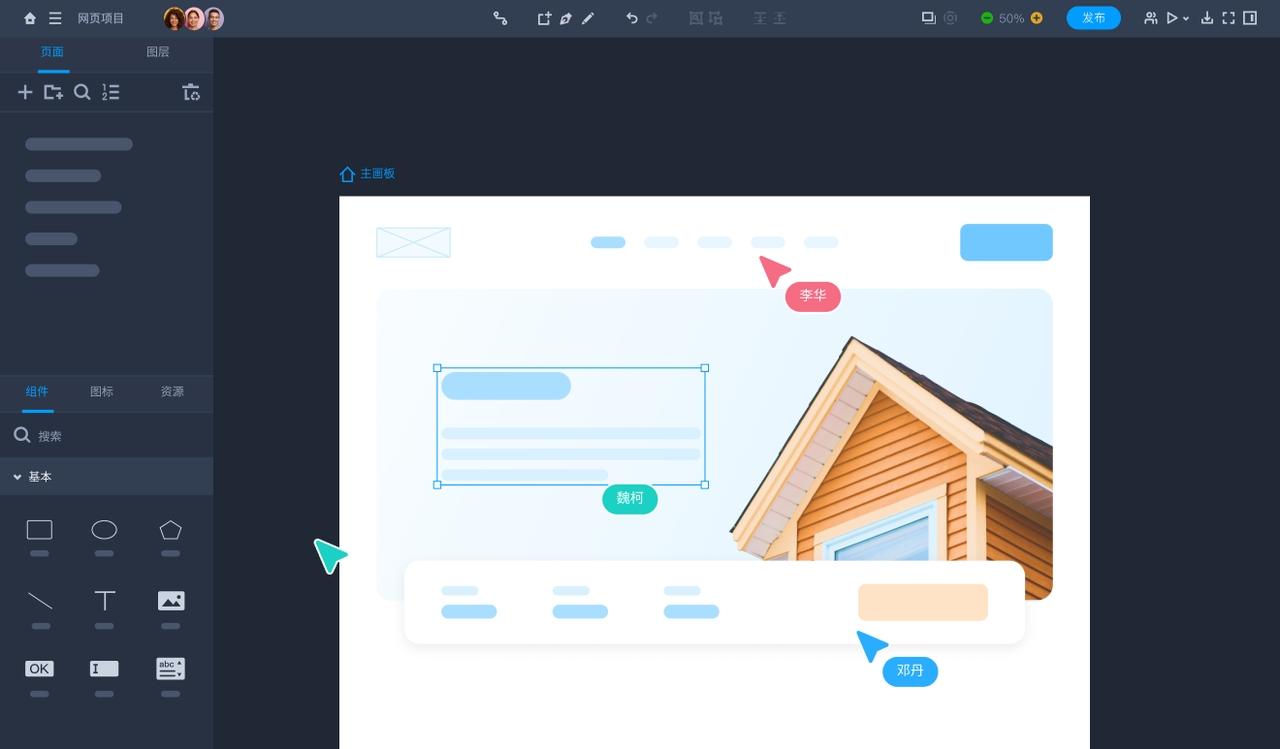
Task: Add a new page with plus icon
Action: pyautogui.click(x=25, y=92)
